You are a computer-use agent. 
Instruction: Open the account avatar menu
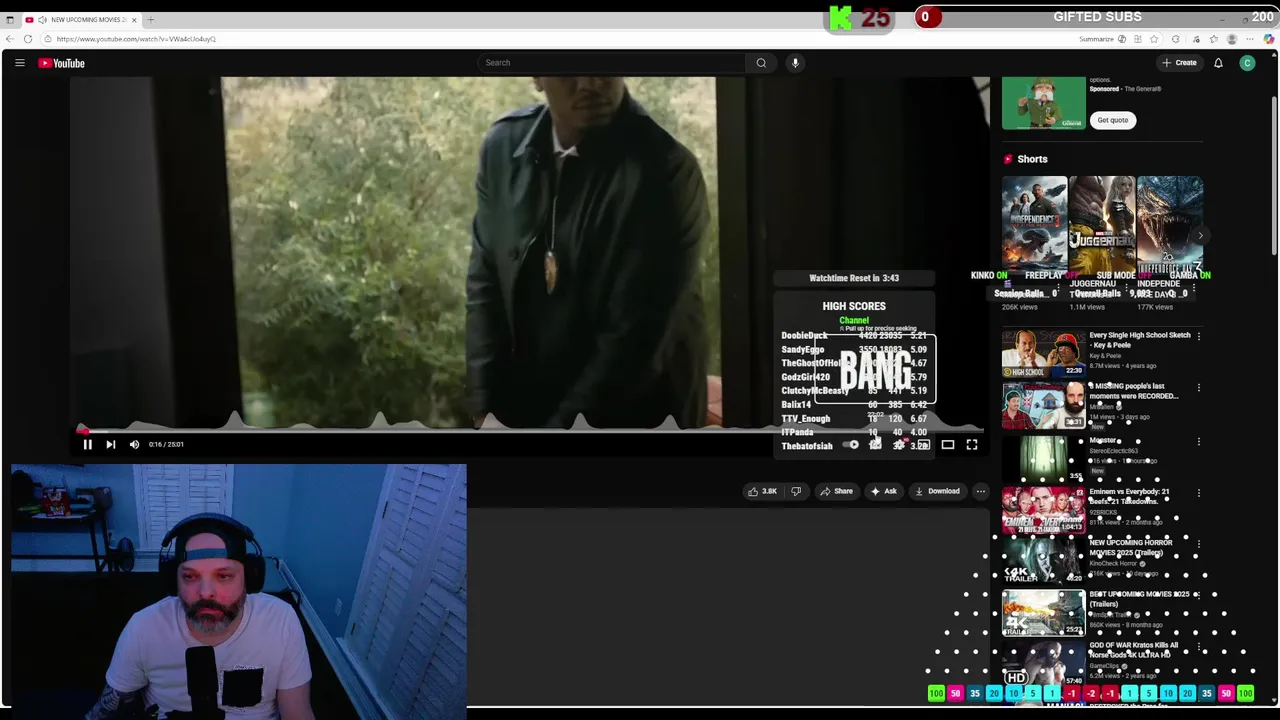pyautogui.click(x=1247, y=63)
